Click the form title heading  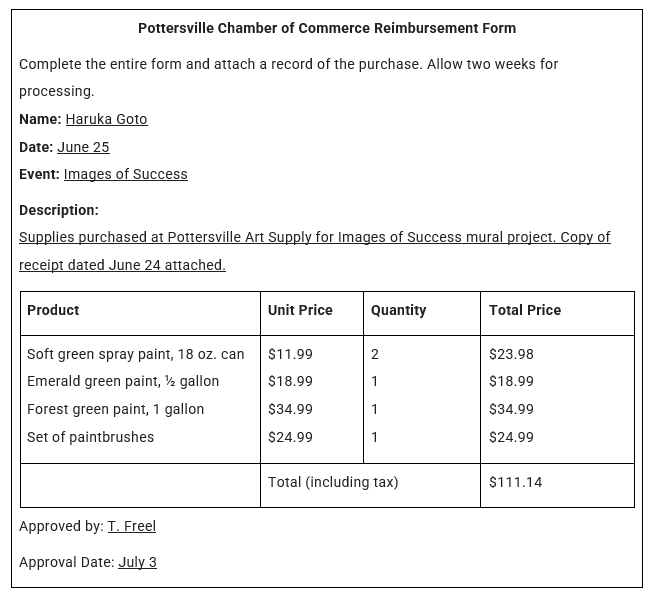click(327, 28)
